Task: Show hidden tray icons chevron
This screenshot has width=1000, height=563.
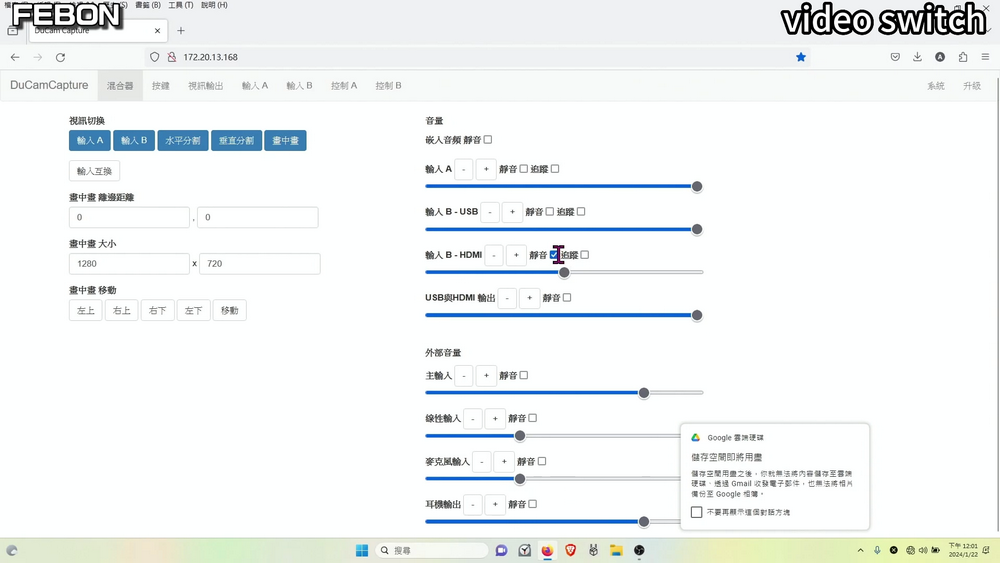Action: coord(860,550)
